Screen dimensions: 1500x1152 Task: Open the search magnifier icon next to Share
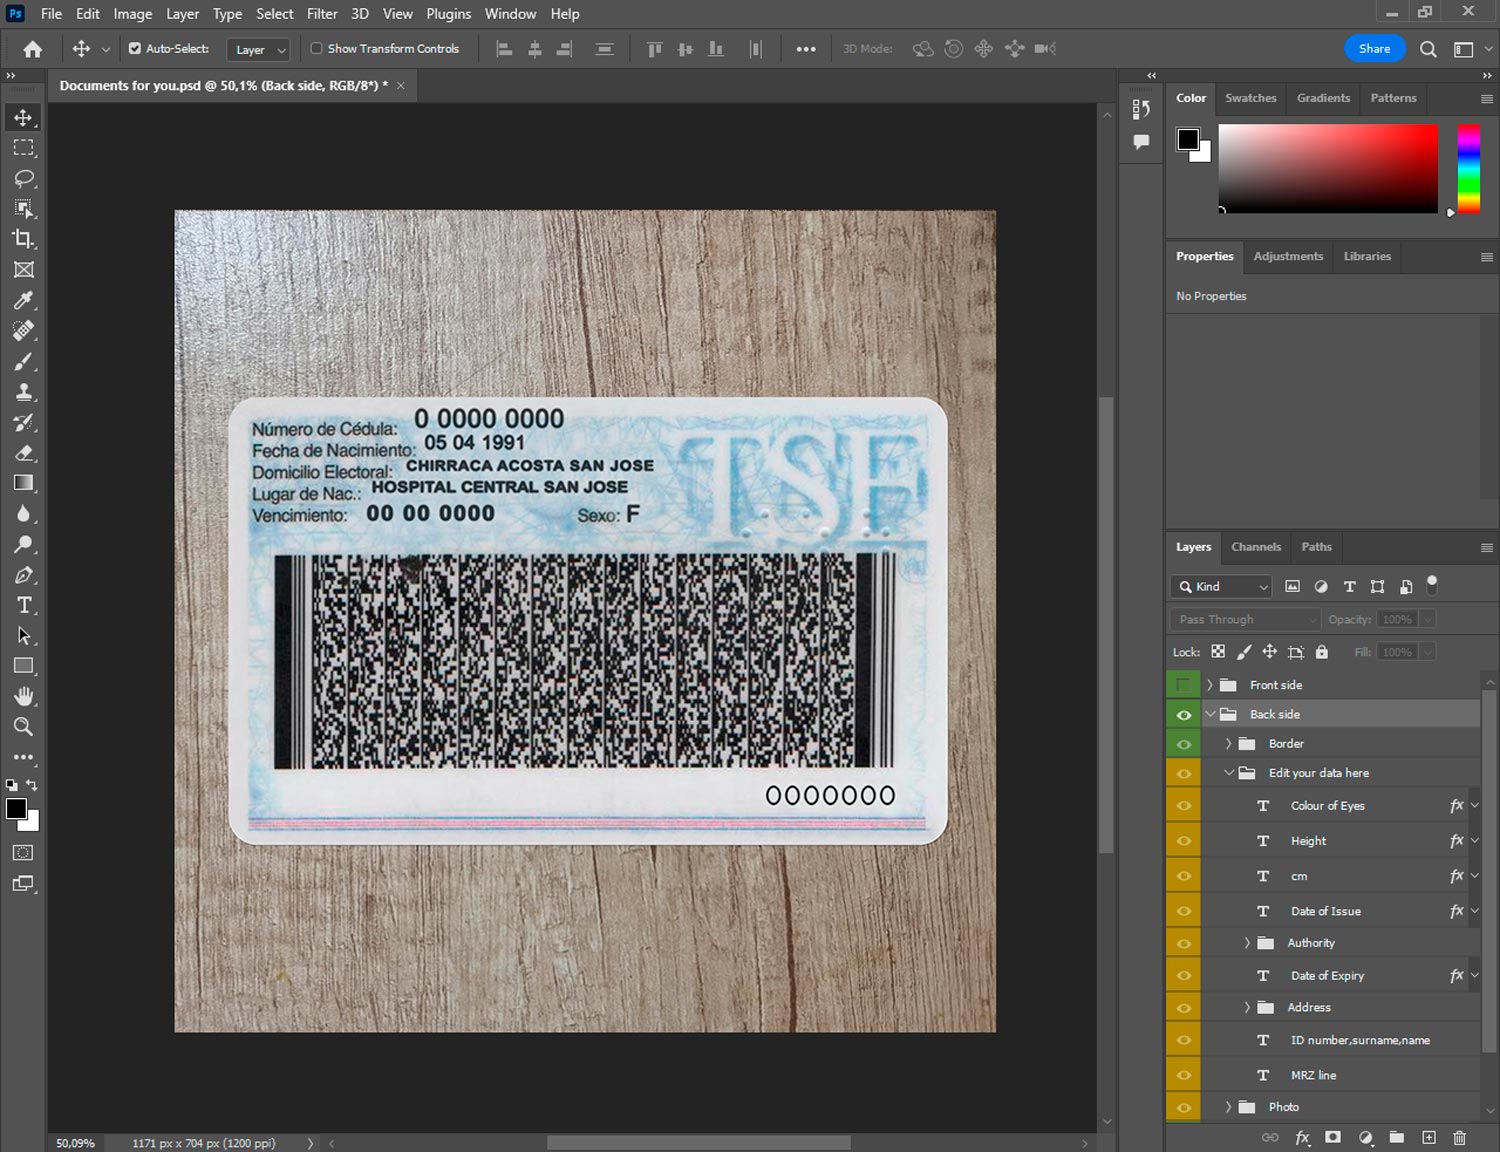[1428, 49]
